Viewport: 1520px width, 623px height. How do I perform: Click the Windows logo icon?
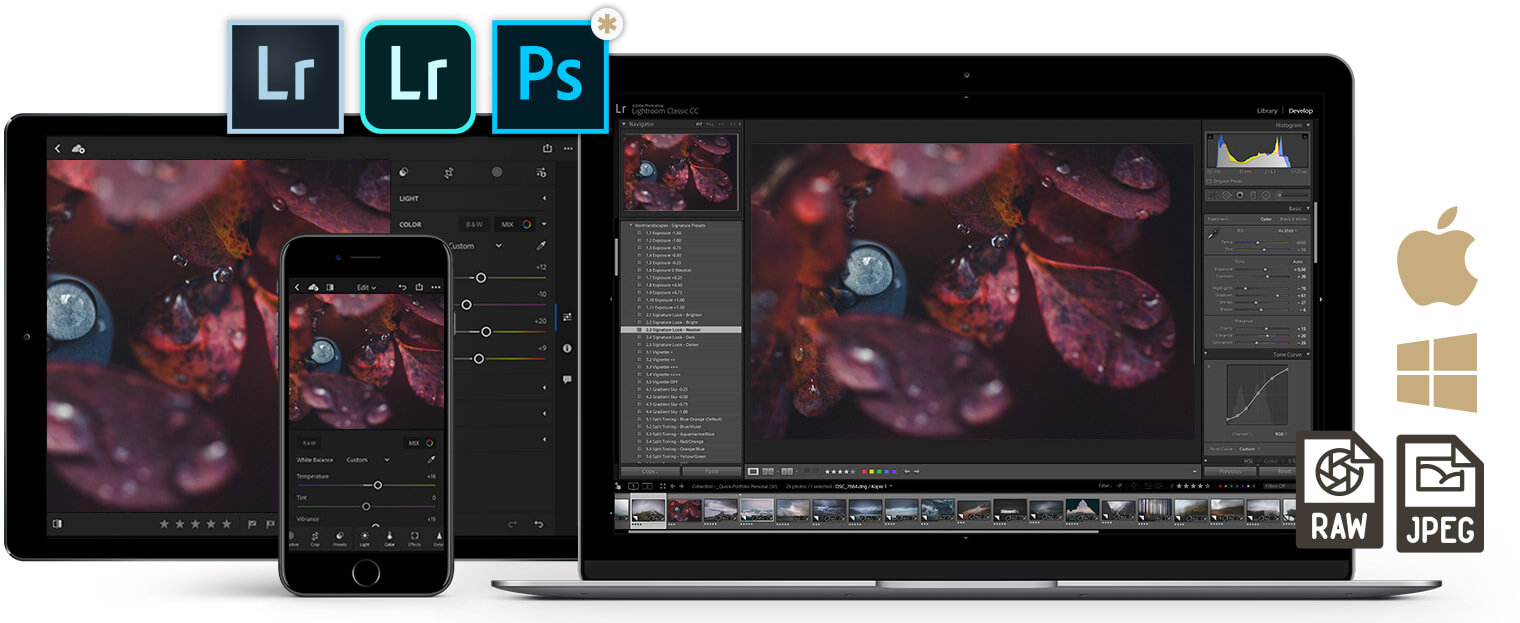tap(1437, 373)
